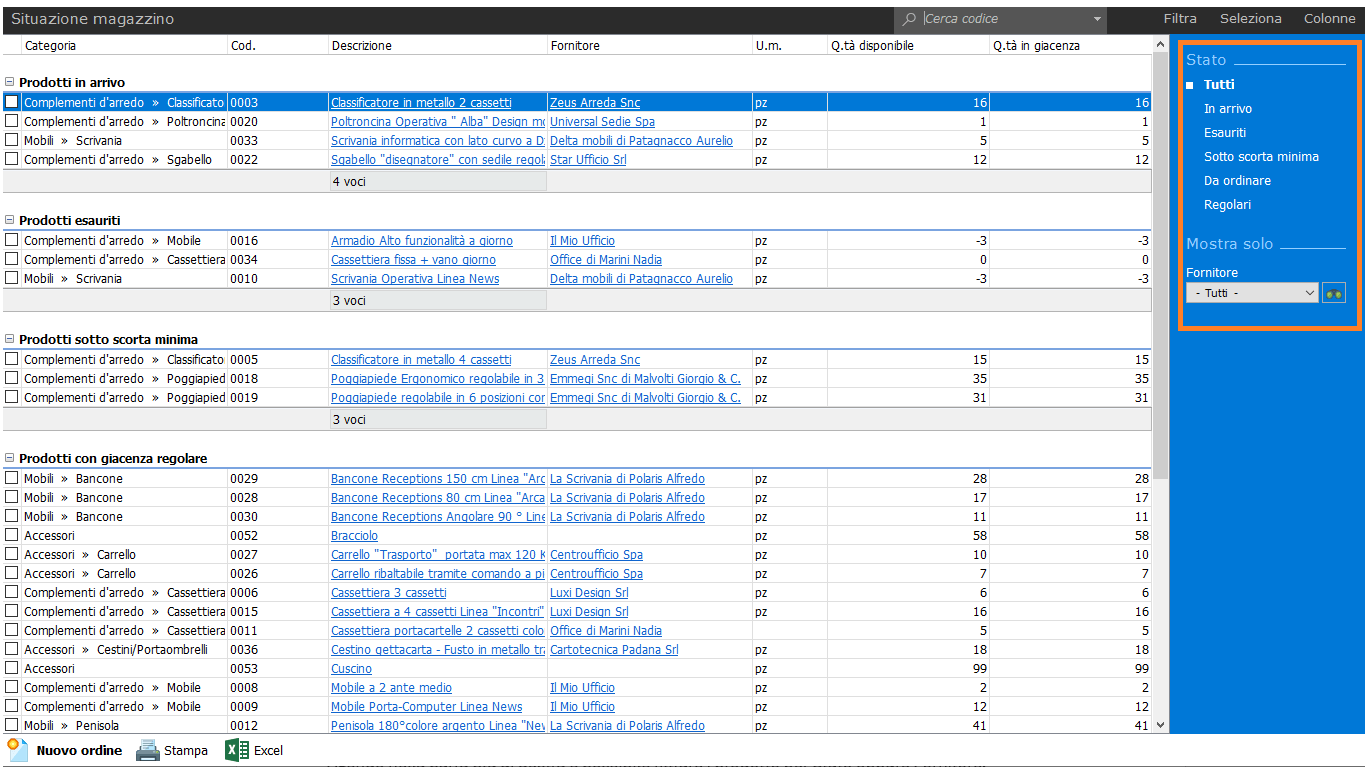The image size is (1371, 771).
Task: Collapse Prodotti con giacenza regolare group
Action: click(x=10, y=459)
